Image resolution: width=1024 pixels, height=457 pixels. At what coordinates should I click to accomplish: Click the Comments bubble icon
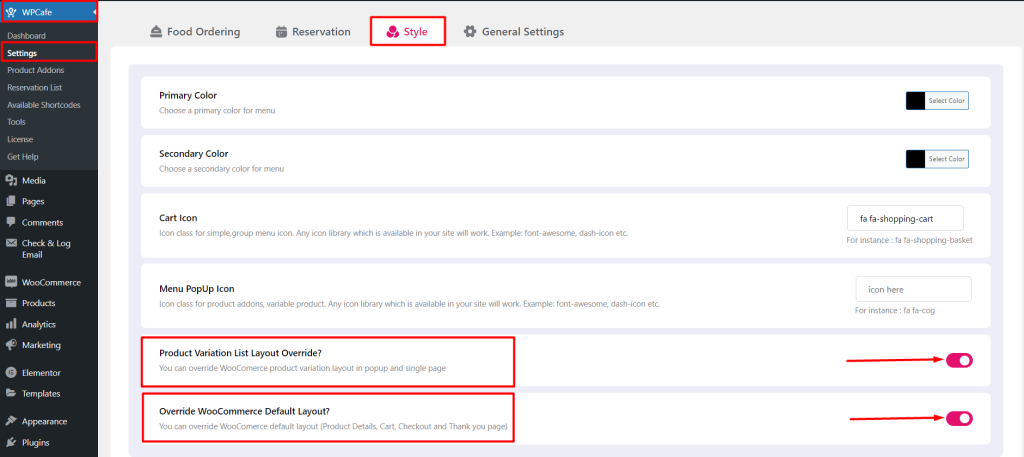click(11, 222)
